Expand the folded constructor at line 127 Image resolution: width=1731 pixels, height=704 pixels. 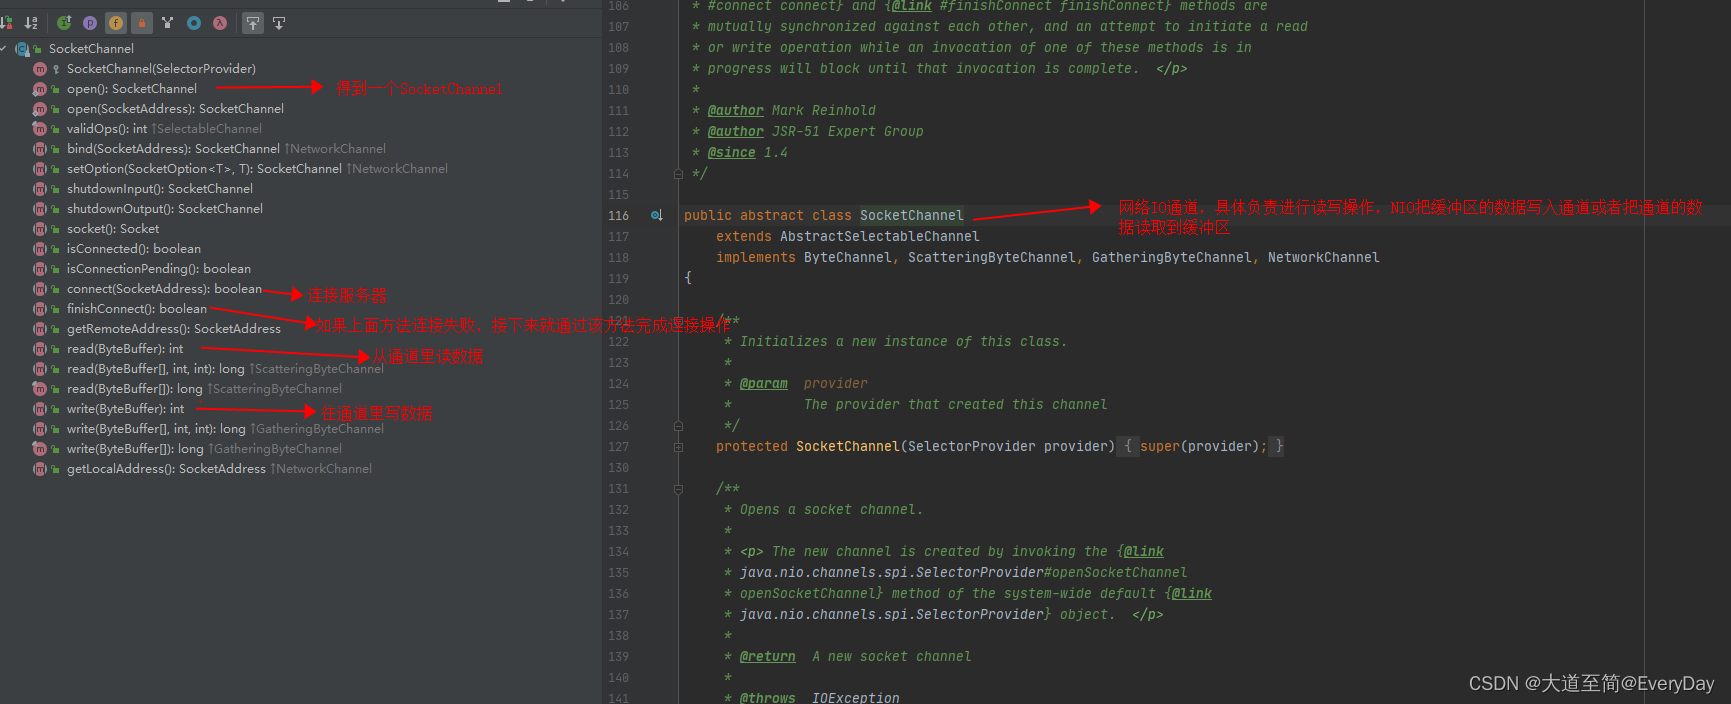[678, 447]
